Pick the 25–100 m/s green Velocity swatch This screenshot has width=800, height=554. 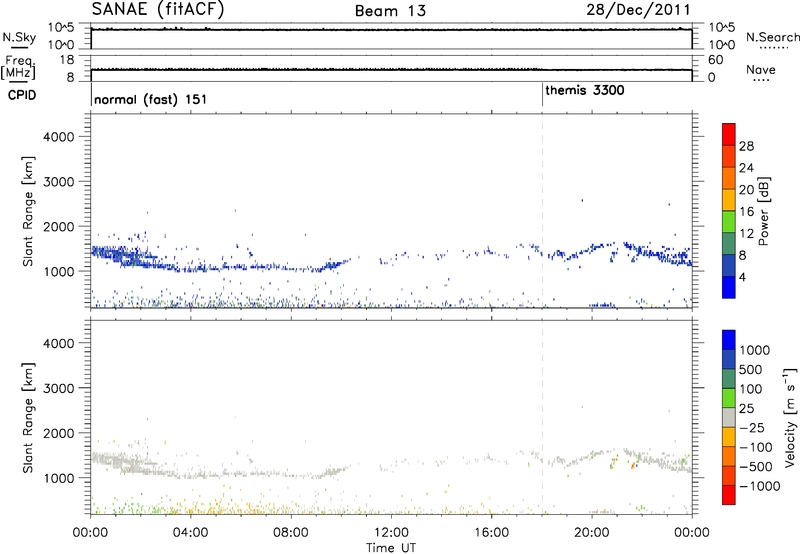729,398
